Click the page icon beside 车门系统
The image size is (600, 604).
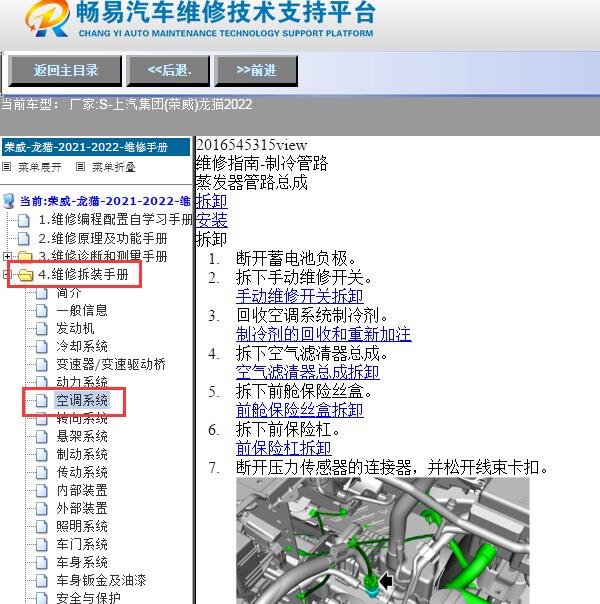[x=42, y=544]
